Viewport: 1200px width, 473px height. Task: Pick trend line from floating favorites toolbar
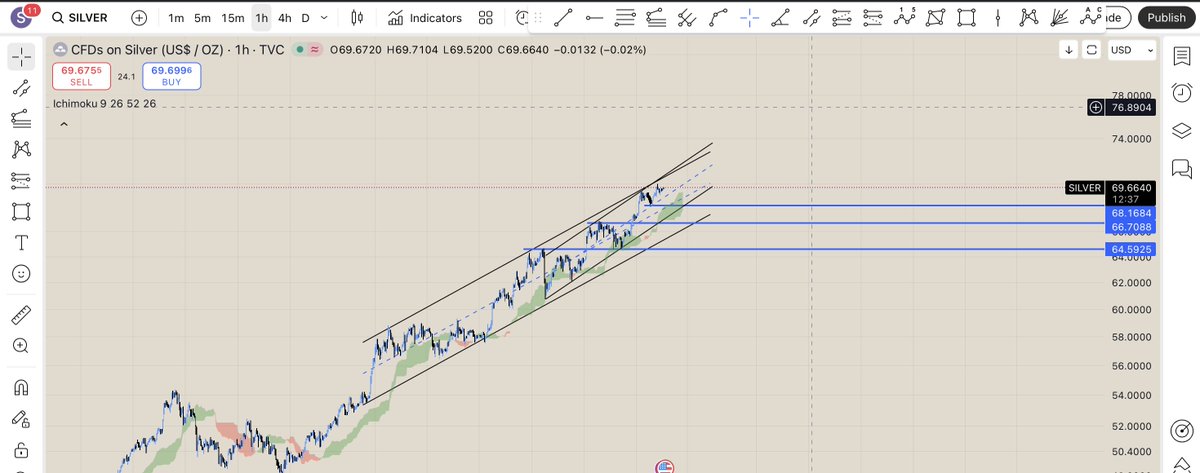tap(563, 17)
